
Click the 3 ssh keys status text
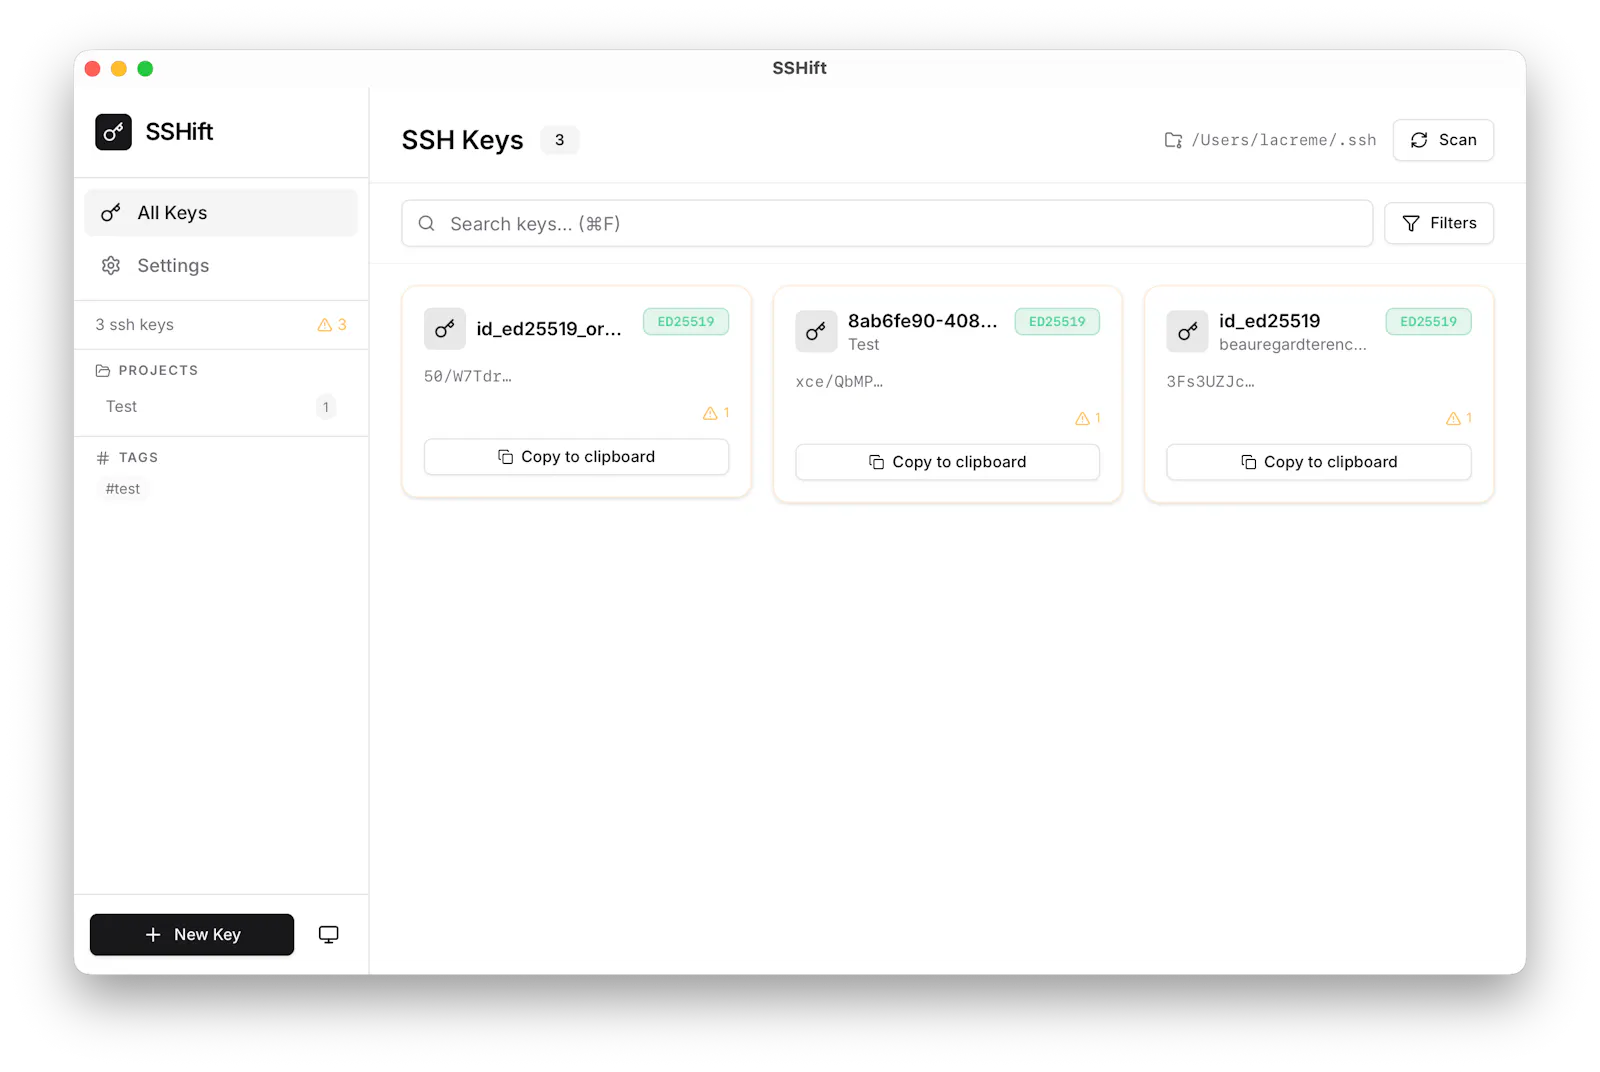[x=135, y=325]
